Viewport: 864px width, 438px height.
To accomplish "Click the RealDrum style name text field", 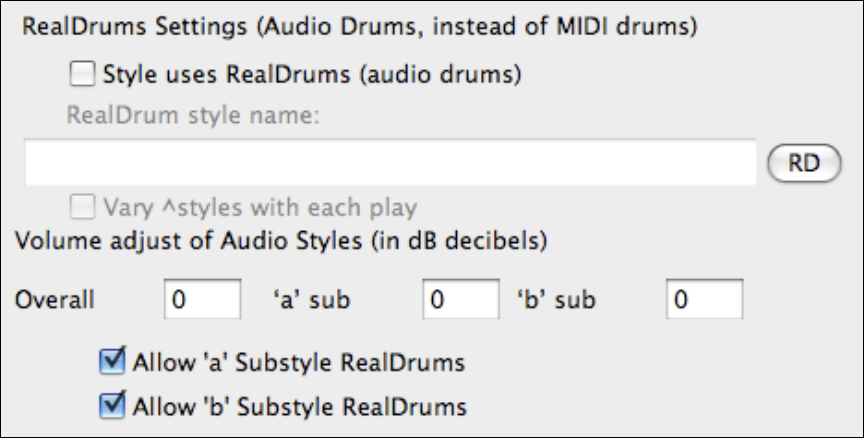I will [x=390, y=163].
